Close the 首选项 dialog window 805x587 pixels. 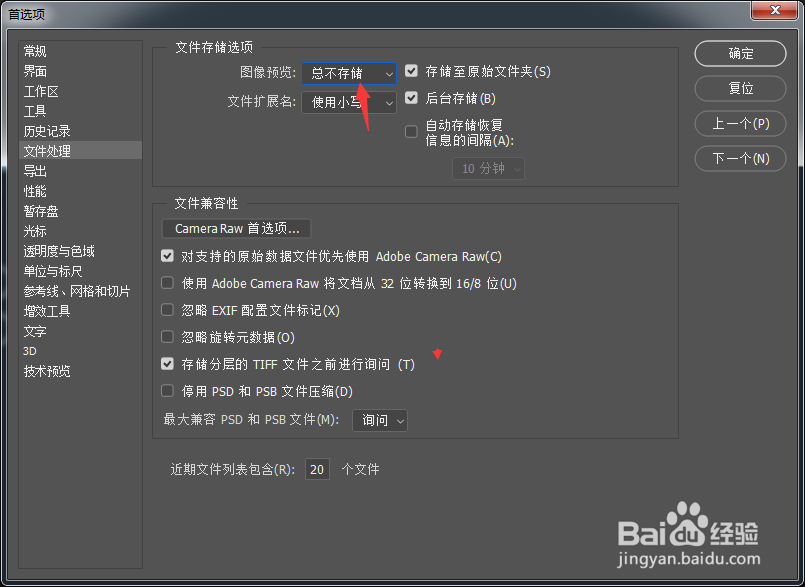775,10
